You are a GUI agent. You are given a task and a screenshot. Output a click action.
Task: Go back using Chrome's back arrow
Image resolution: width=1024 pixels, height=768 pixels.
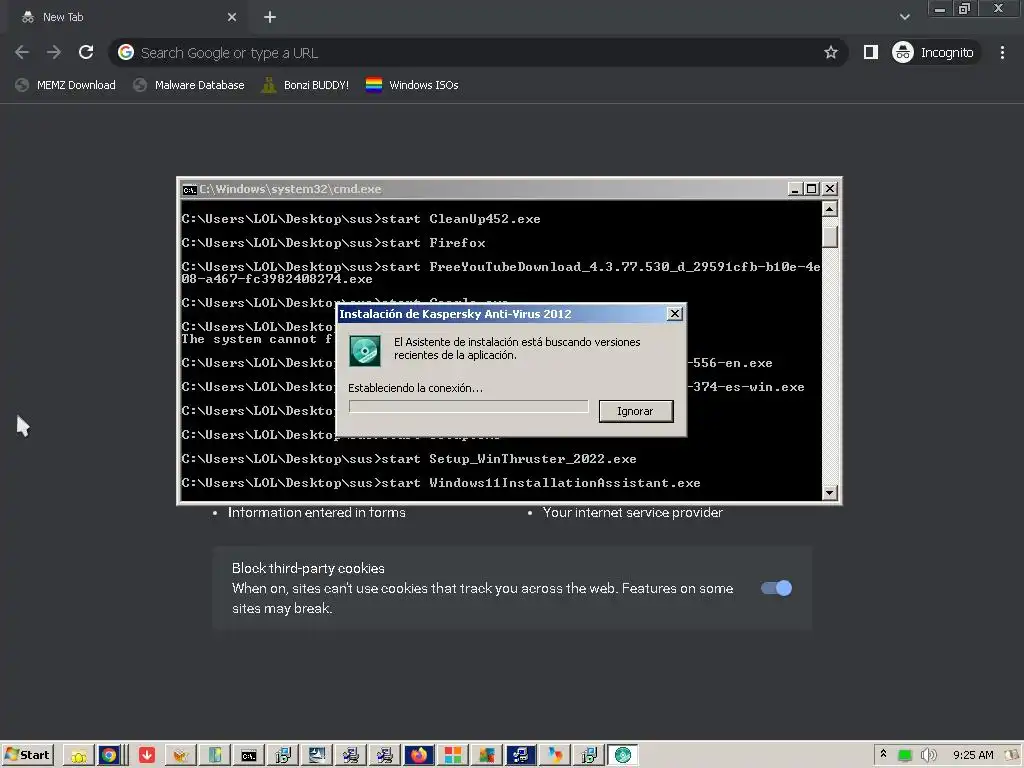pos(22,52)
